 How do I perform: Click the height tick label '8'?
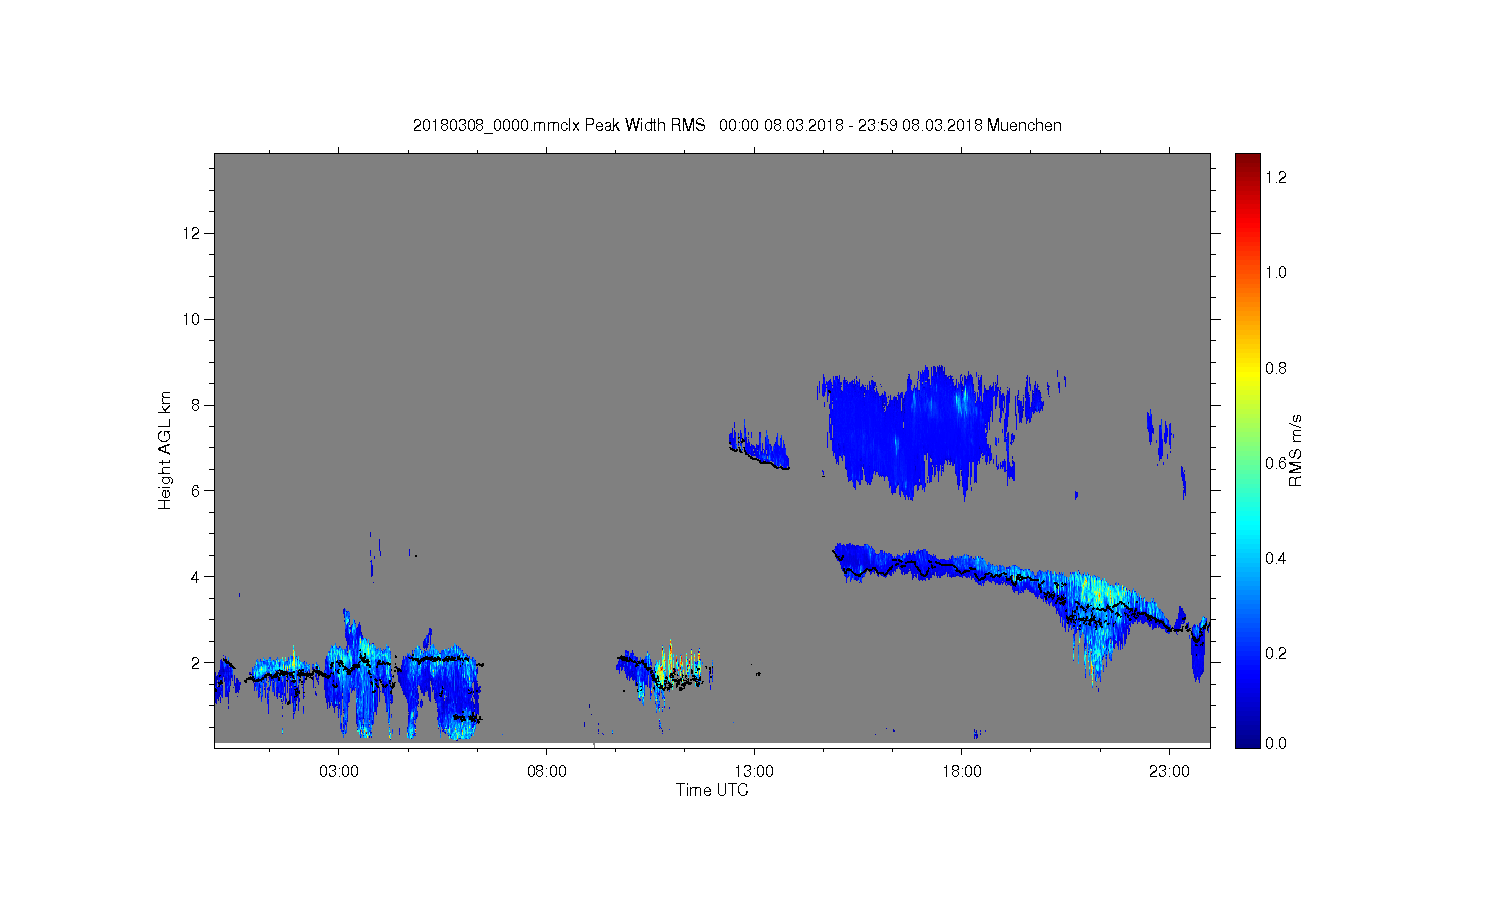pyautogui.click(x=197, y=405)
